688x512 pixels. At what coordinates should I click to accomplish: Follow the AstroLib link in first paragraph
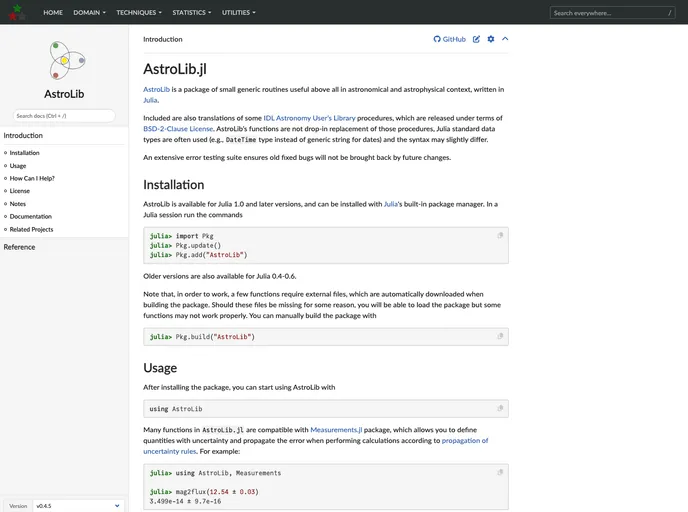click(x=156, y=89)
